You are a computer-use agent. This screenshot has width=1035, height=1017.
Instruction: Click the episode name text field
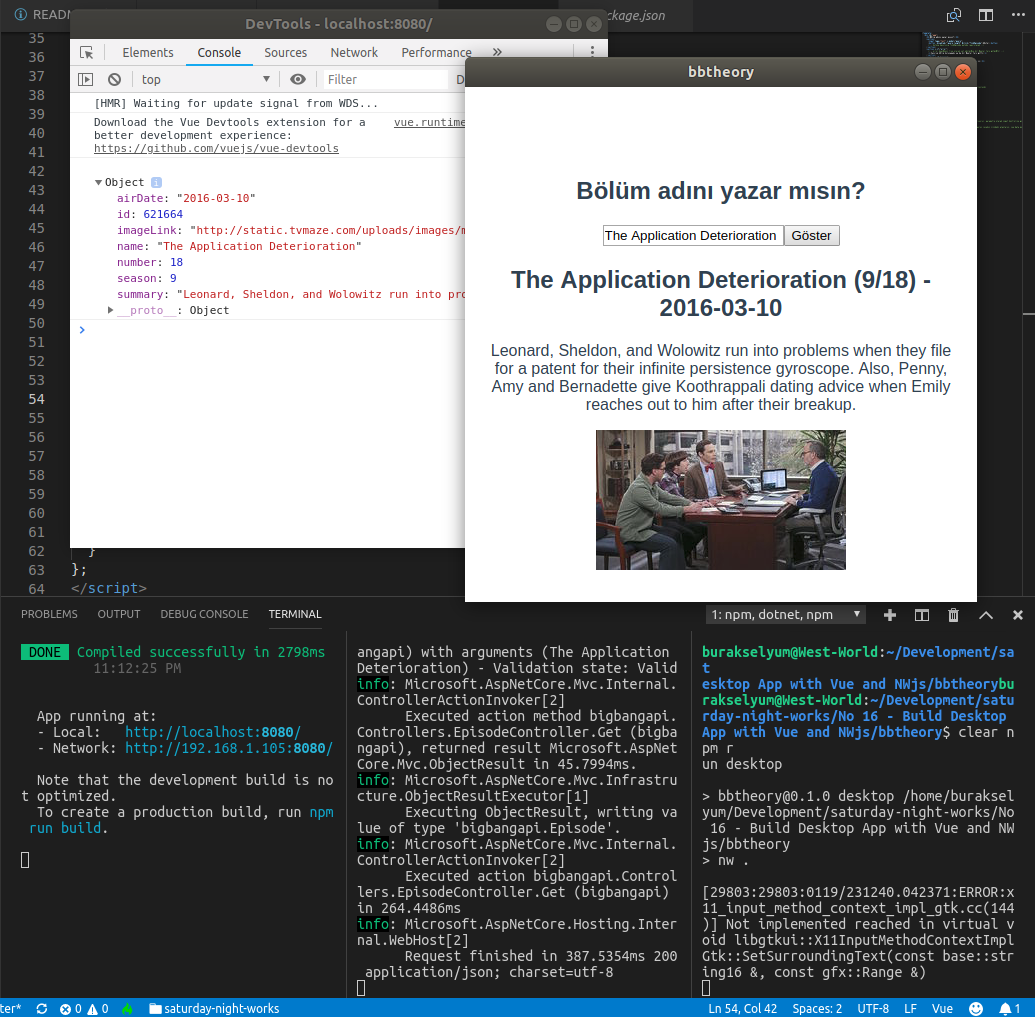tap(692, 236)
